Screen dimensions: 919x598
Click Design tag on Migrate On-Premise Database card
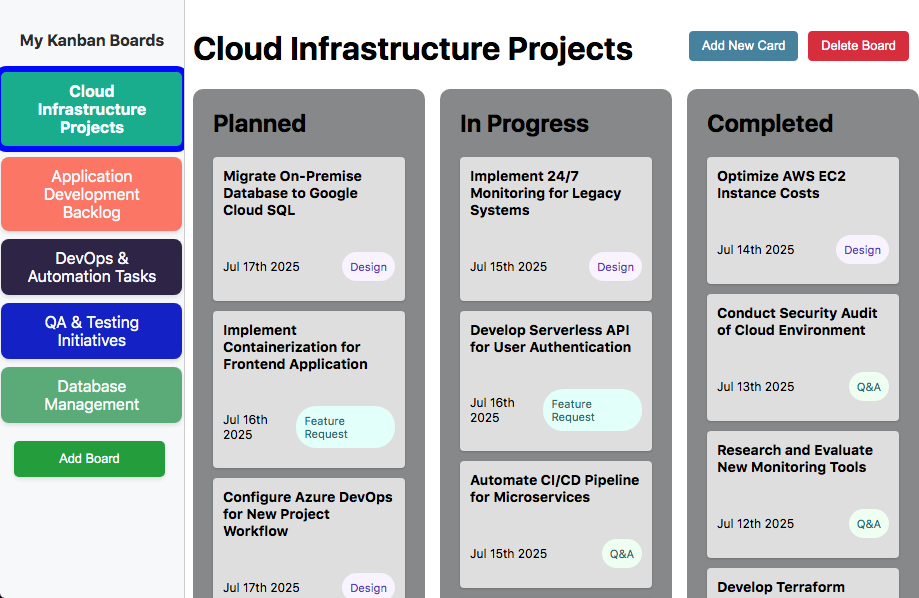[368, 267]
